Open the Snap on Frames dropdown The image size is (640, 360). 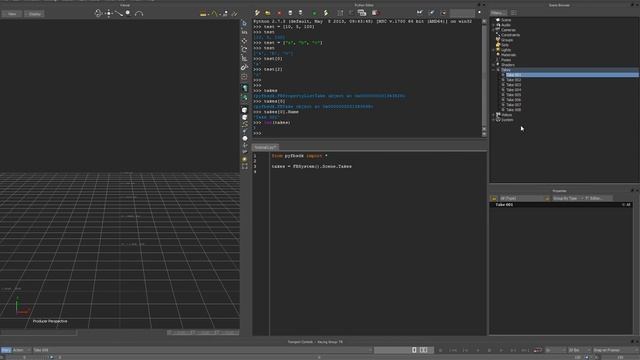[x=616, y=350]
